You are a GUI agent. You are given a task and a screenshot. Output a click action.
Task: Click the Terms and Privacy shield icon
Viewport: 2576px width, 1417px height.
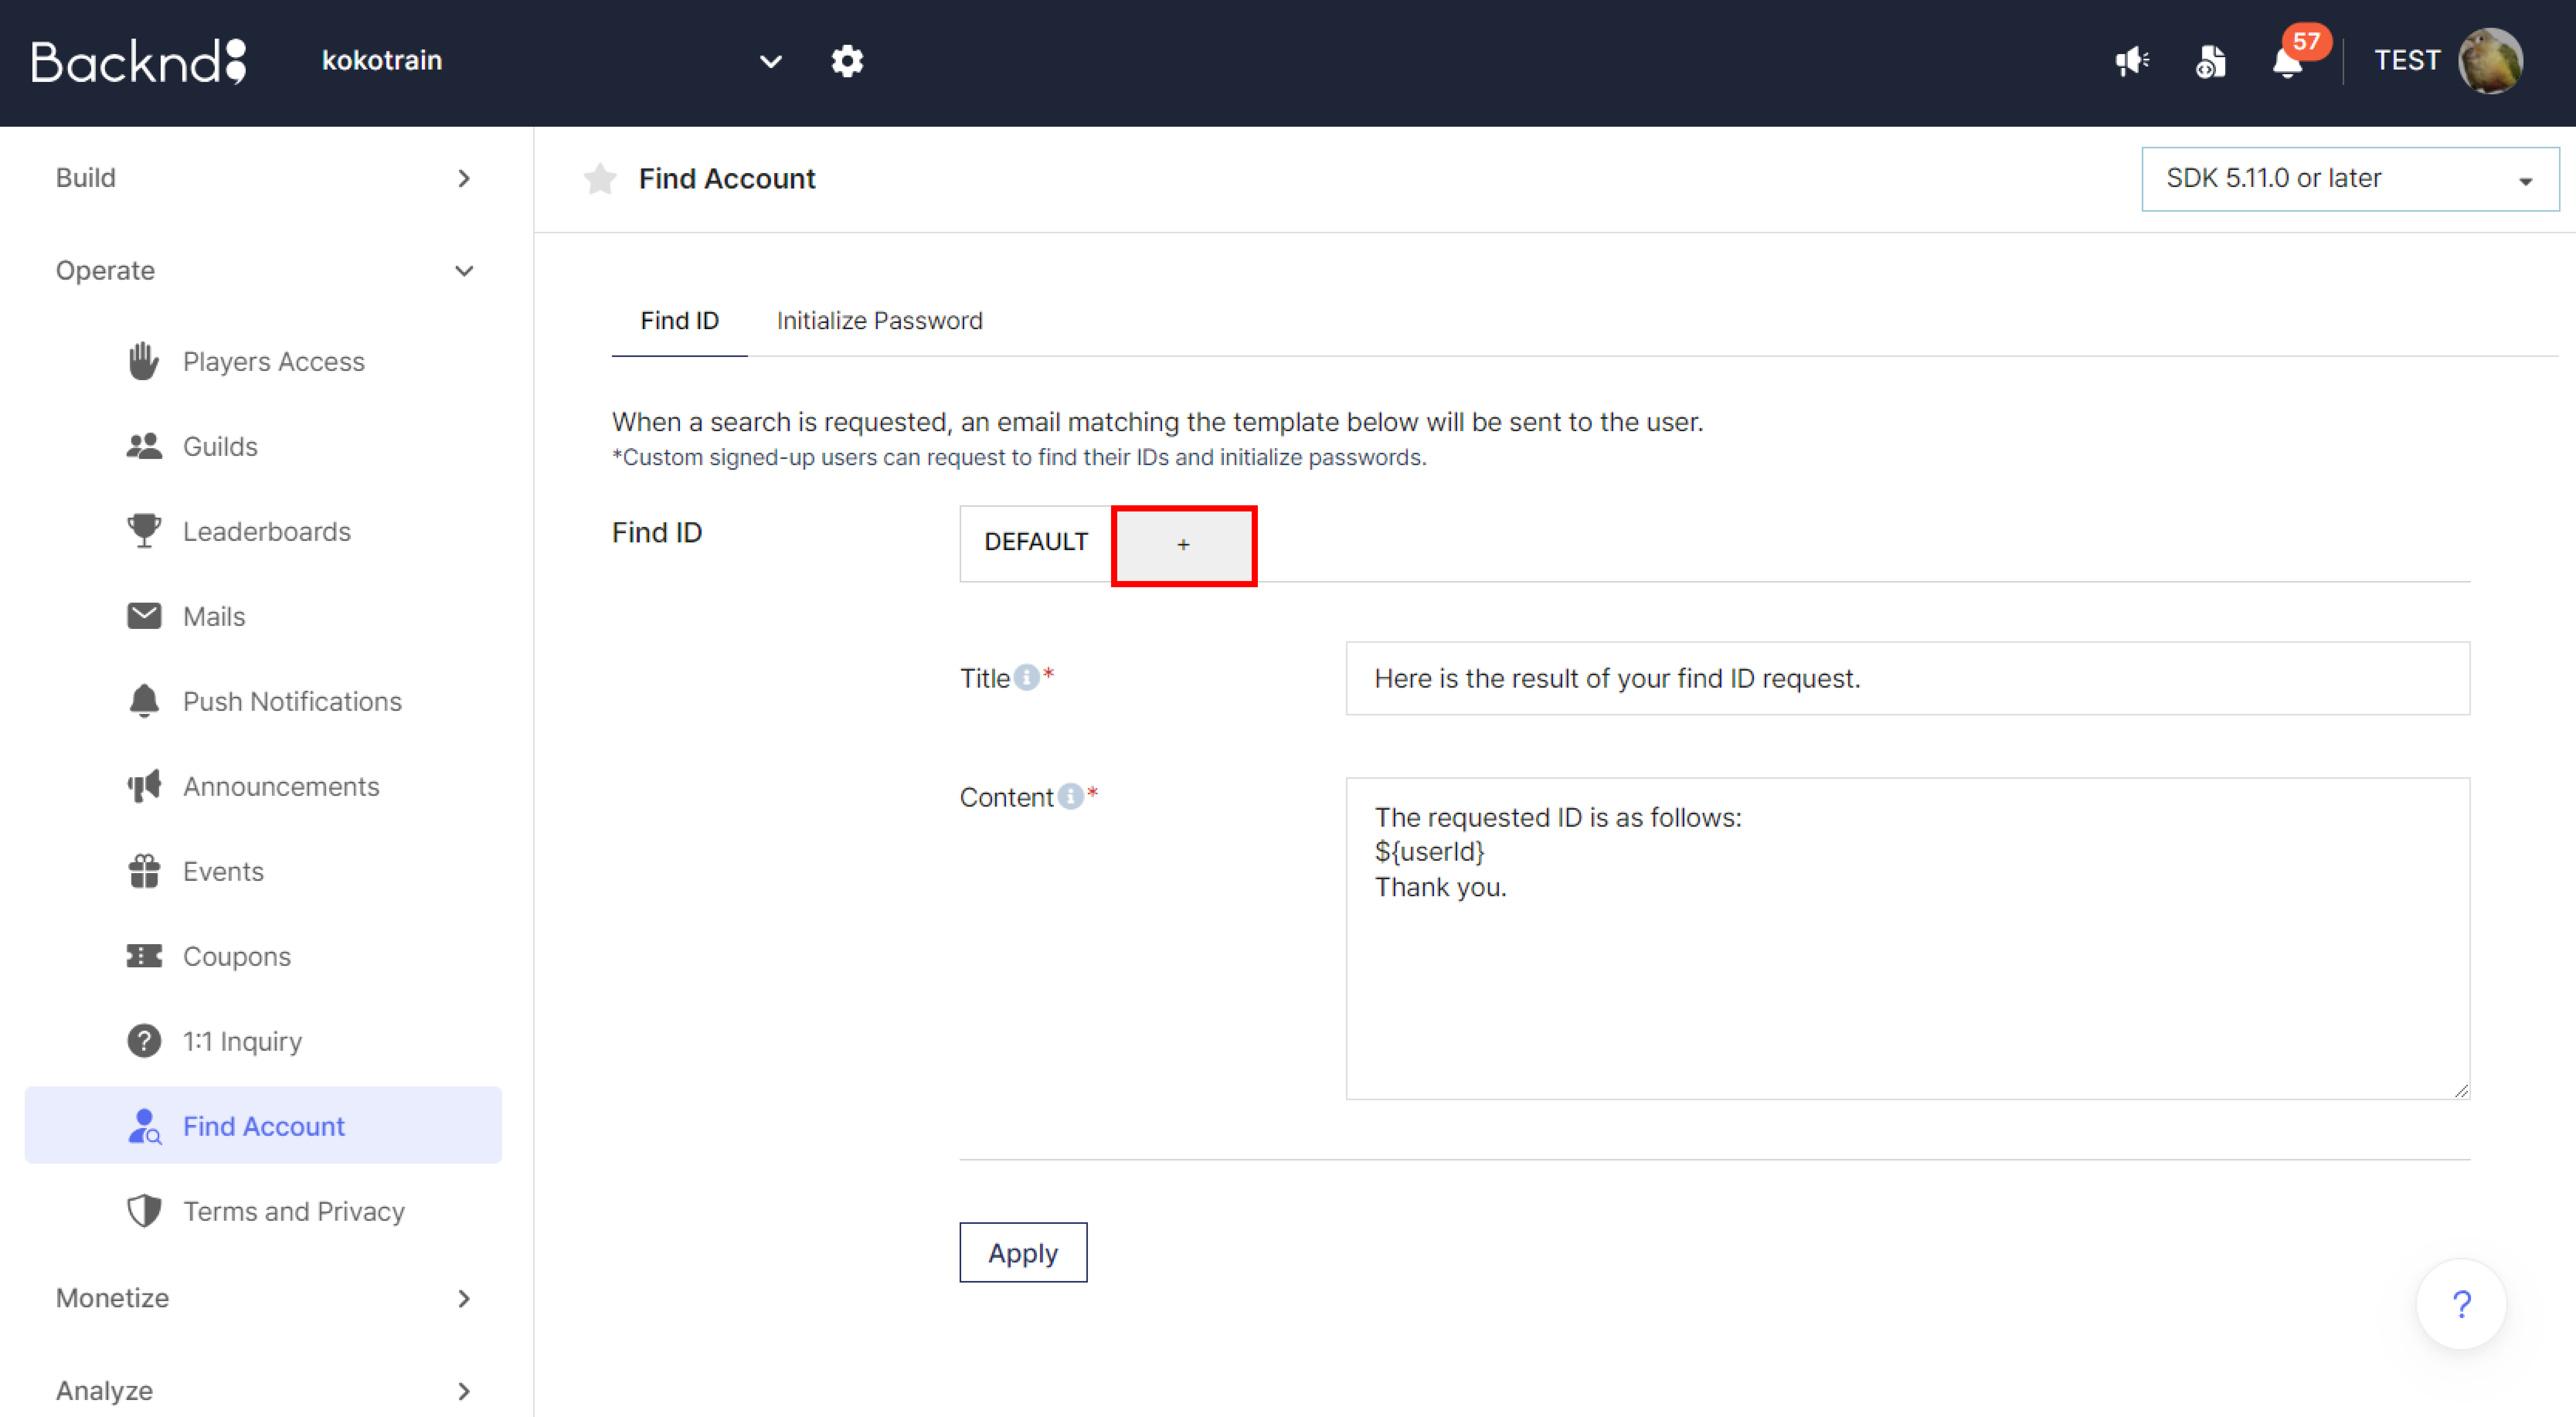point(144,1211)
